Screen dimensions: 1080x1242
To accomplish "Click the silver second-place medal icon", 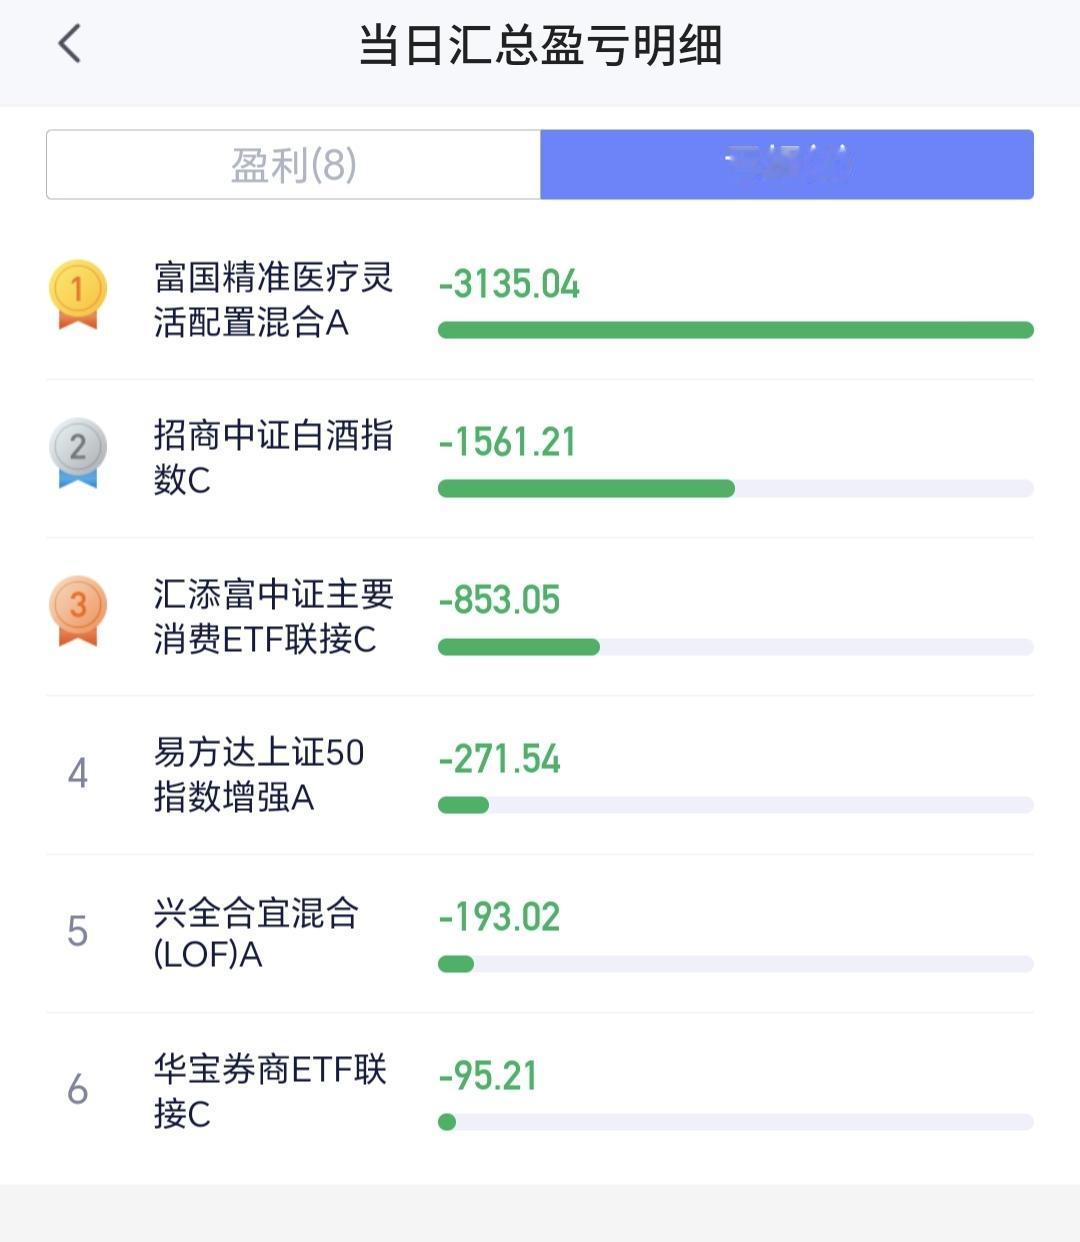I will [x=78, y=453].
